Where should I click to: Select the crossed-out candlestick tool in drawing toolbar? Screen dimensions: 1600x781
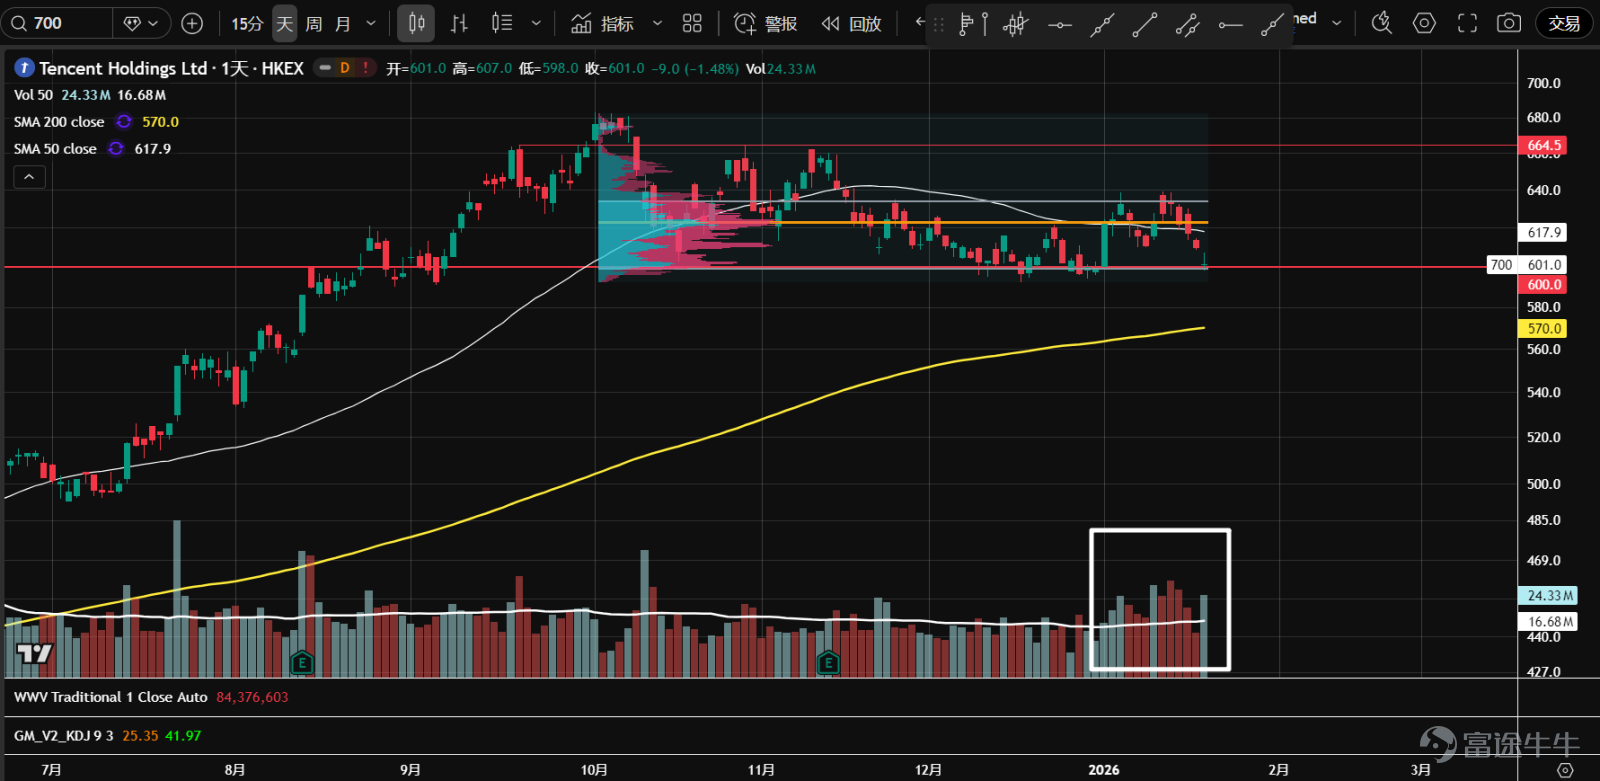[1015, 24]
